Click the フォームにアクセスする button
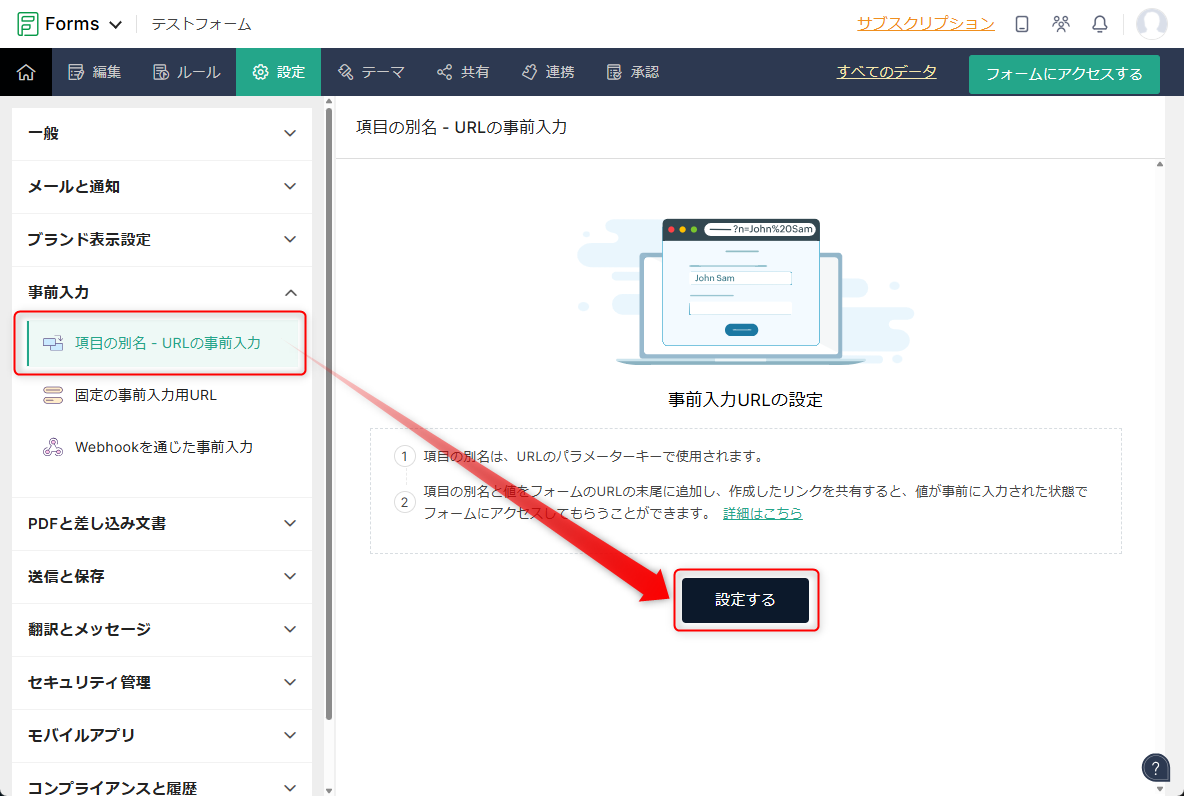The image size is (1184, 796). [1064, 74]
